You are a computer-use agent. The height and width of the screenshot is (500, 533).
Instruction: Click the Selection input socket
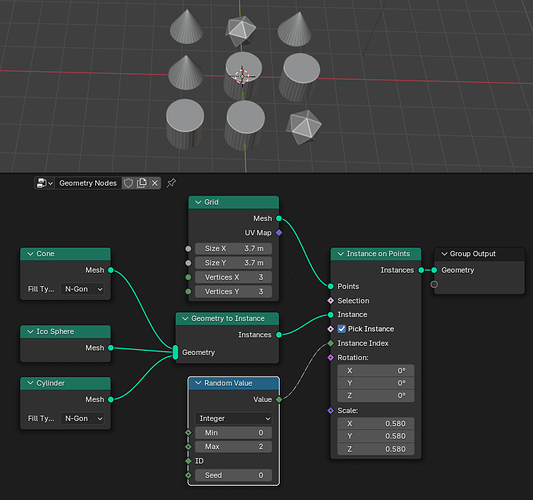point(330,300)
